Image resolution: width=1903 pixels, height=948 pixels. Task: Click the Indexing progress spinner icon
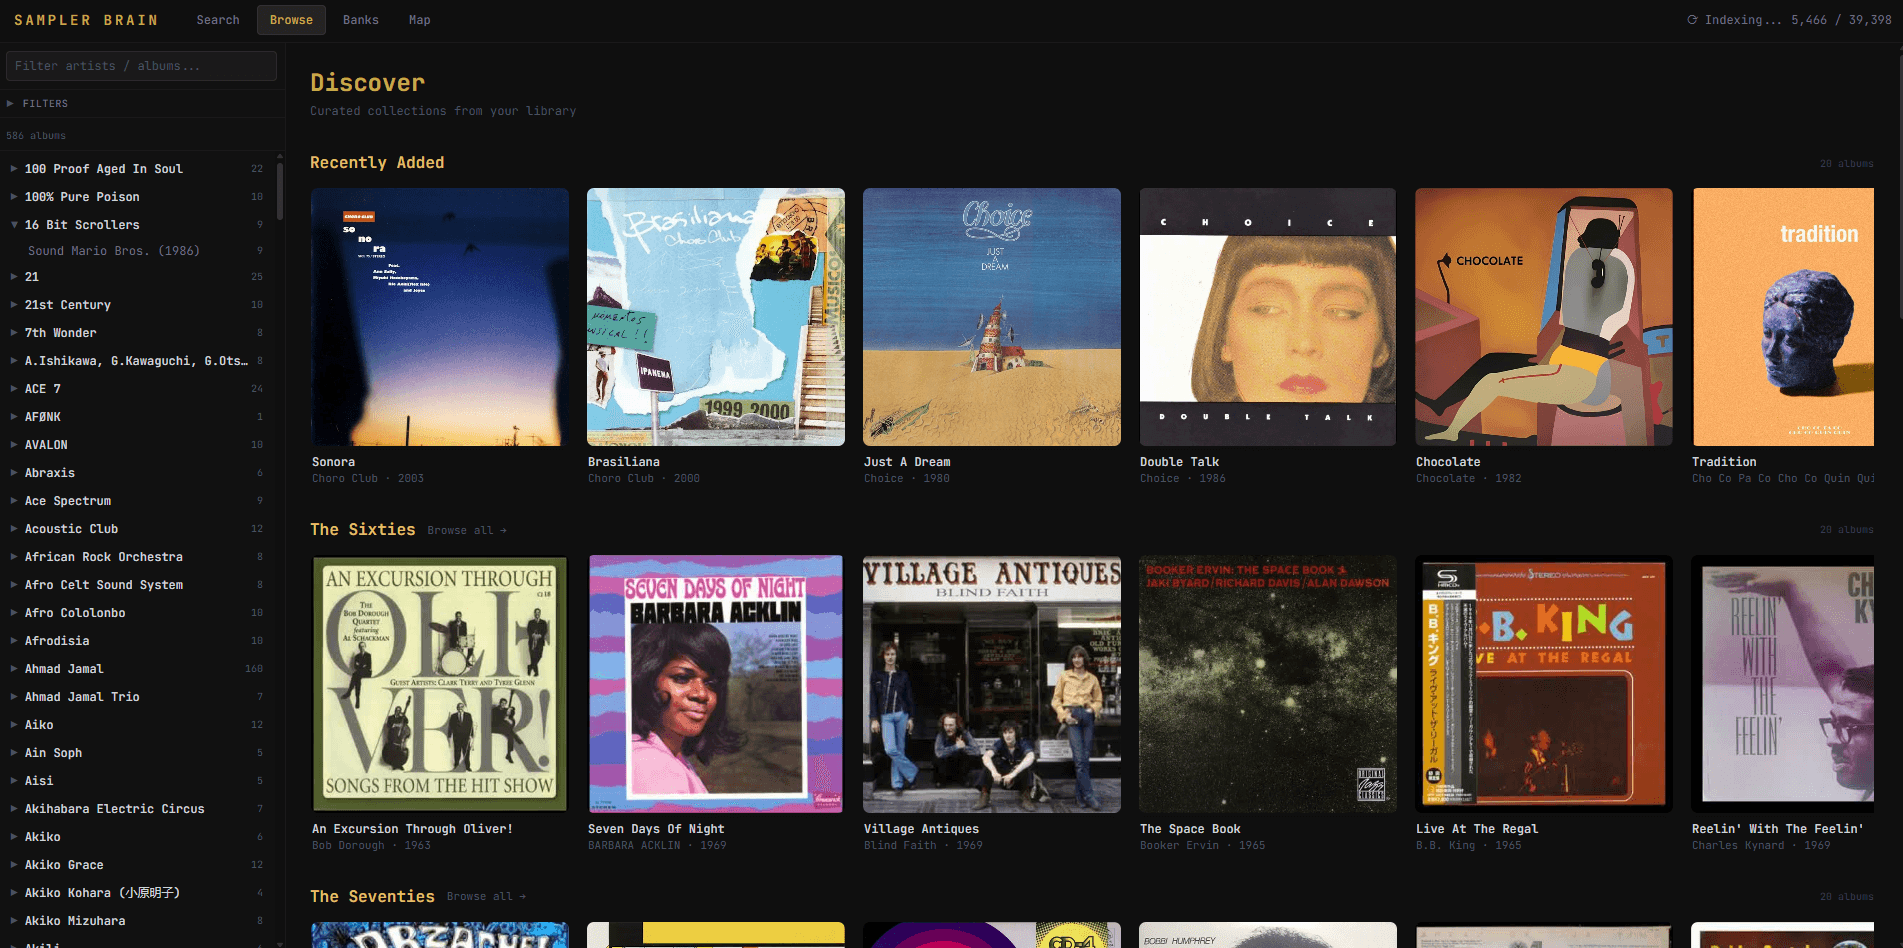pyautogui.click(x=1692, y=20)
